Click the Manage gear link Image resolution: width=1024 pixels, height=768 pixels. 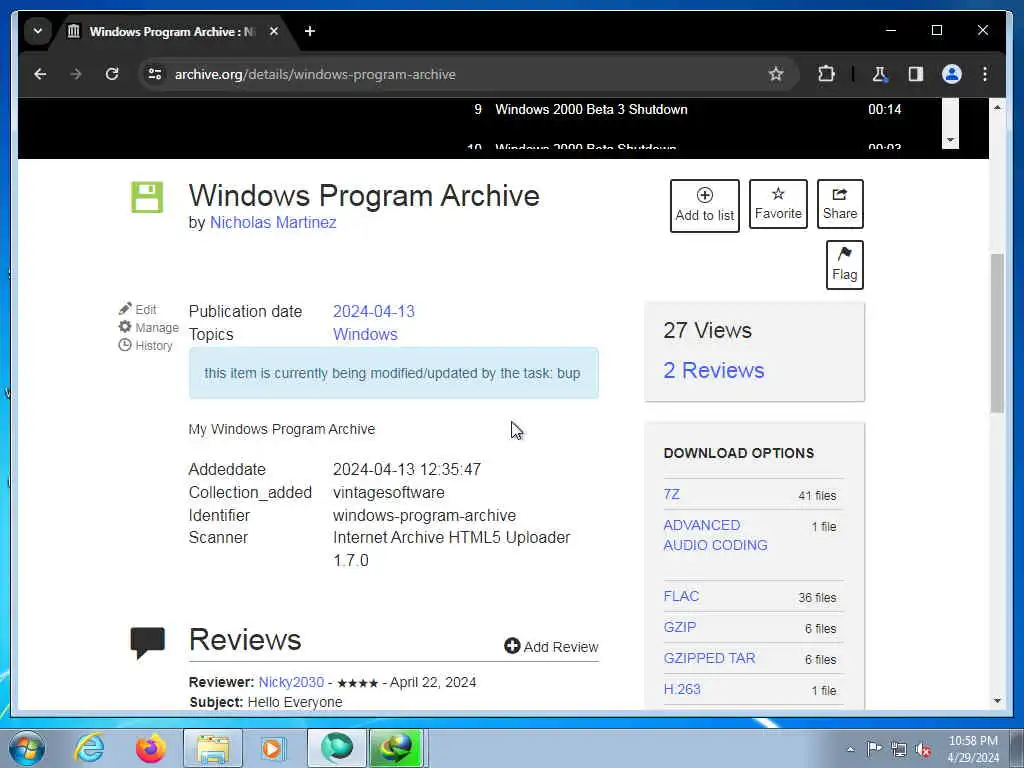[149, 327]
